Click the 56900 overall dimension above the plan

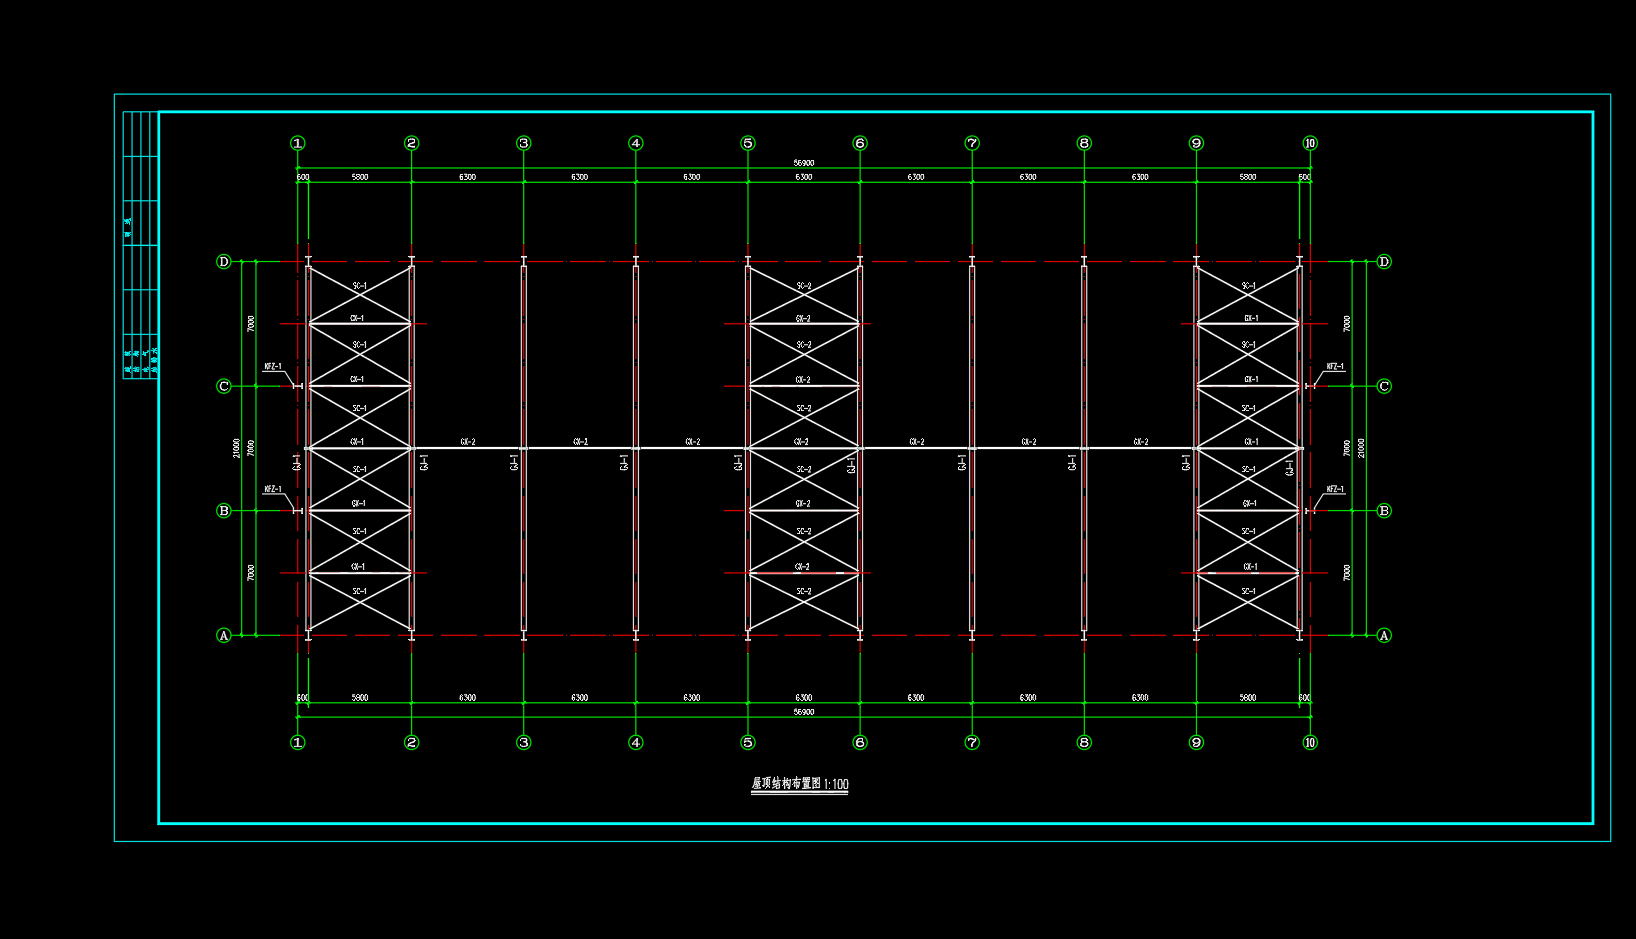click(804, 163)
